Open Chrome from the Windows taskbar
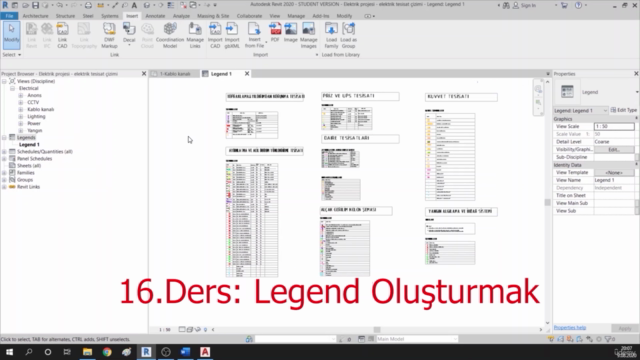The image size is (640, 360). (x=107, y=351)
